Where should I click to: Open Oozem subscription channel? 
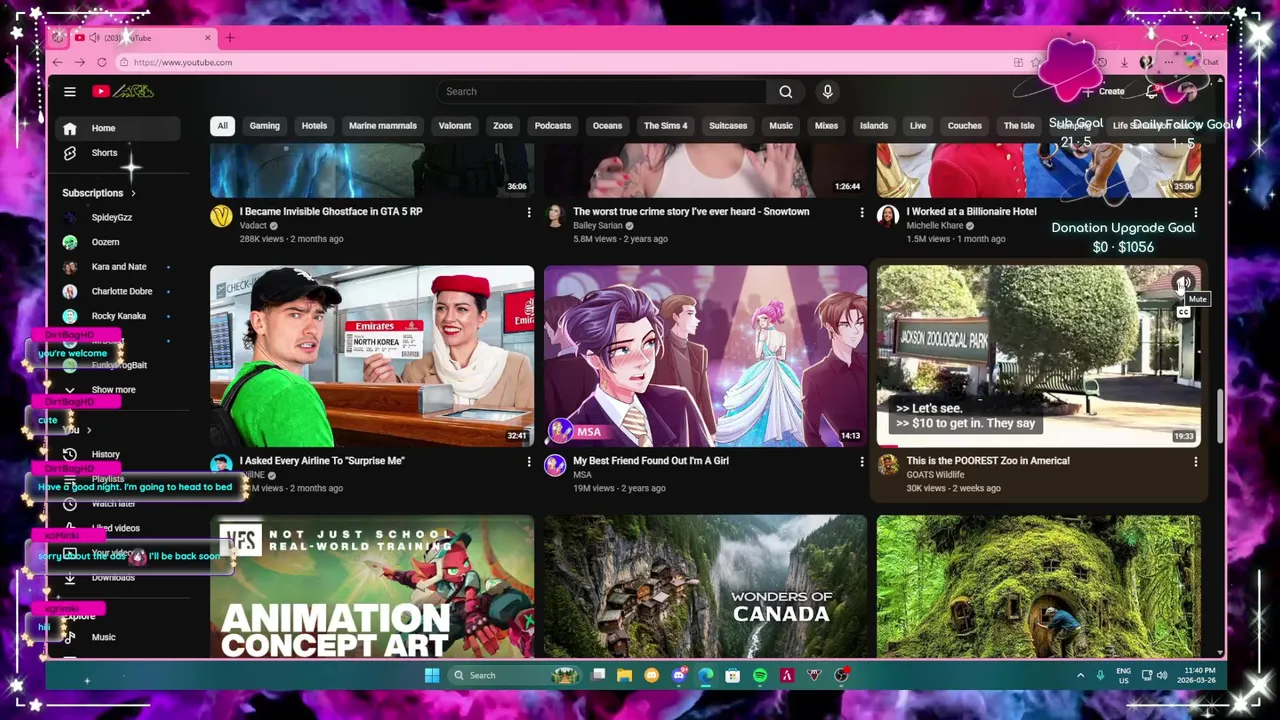[120, 242]
